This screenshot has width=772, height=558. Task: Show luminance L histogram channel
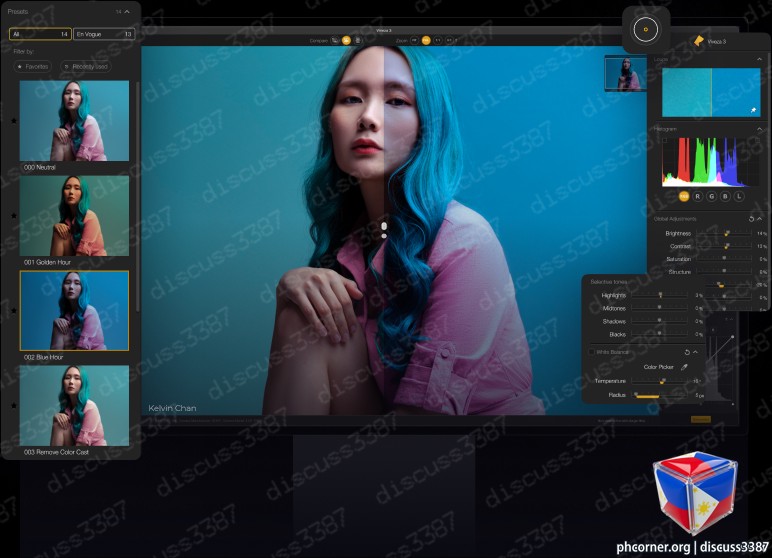point(739,197)
